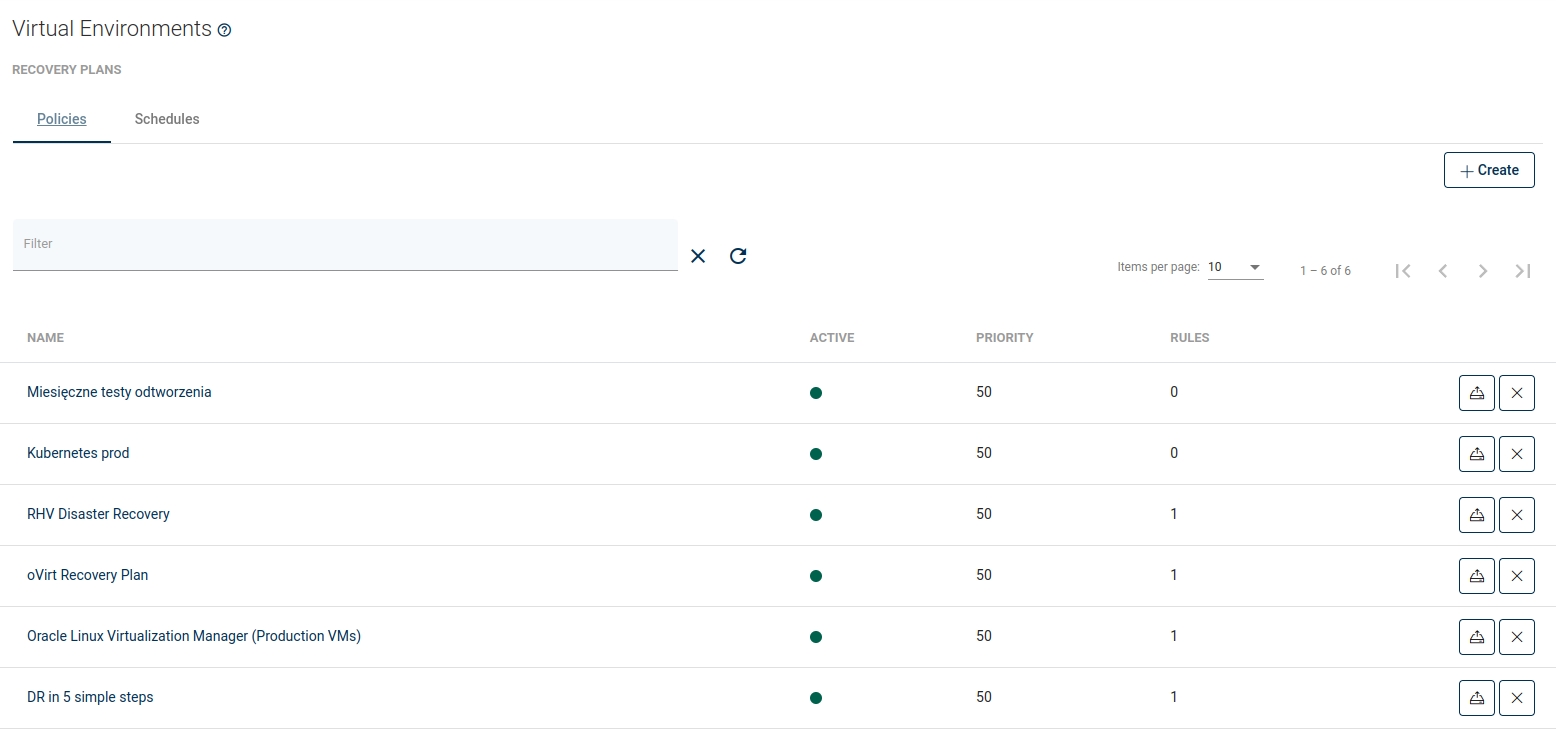Open help icon beside Virtual Environments title
This screenshot has width=1556, height=748.
point(224,30)
